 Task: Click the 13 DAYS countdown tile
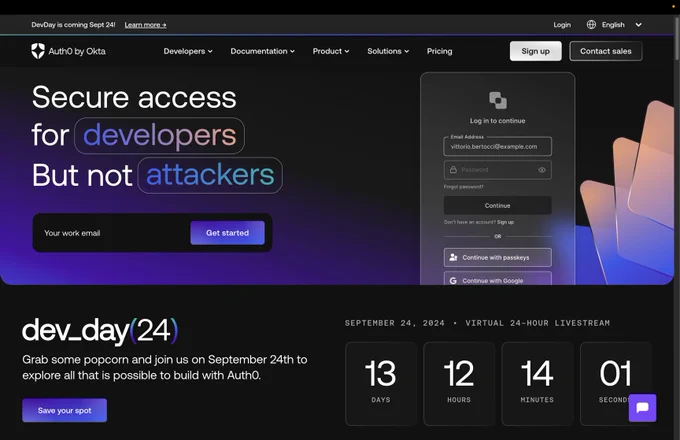[381, 383]
